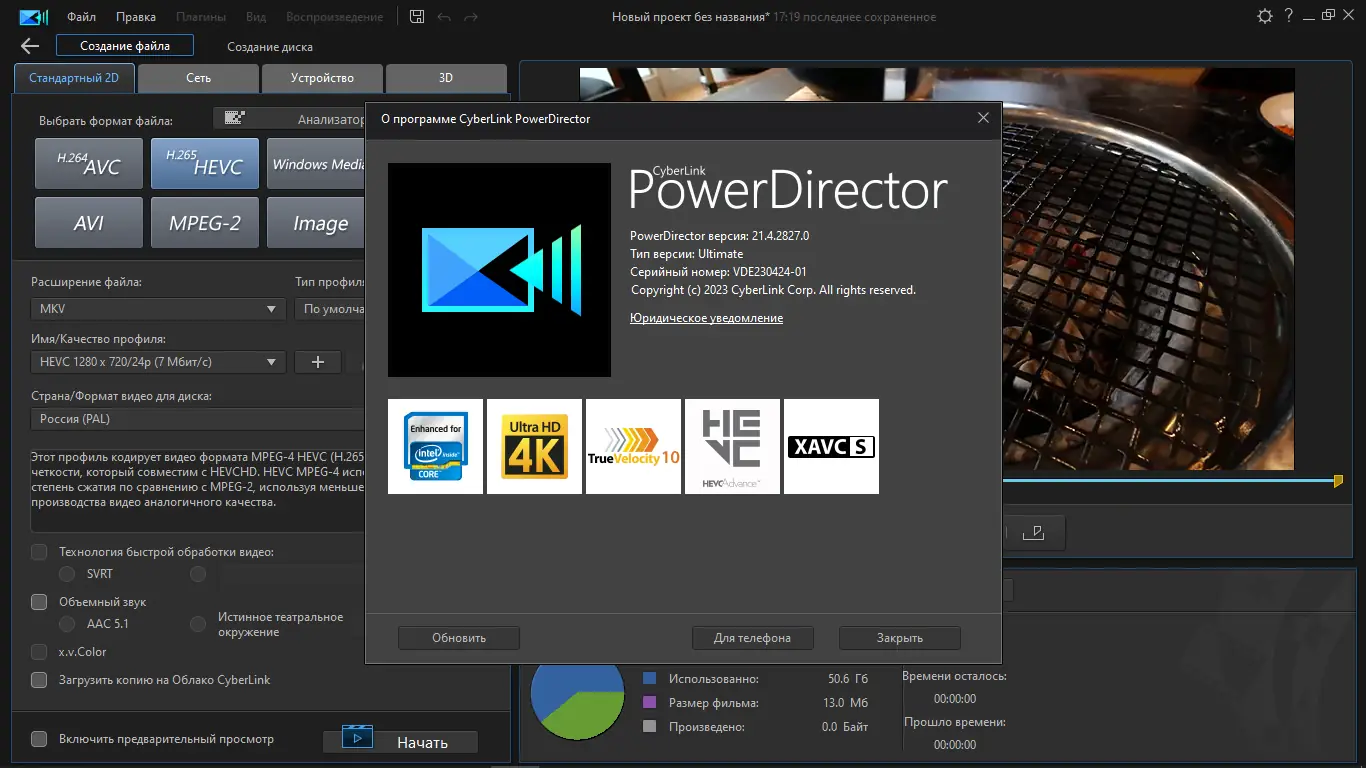Open the Юридическое уведомление link
The image size is (1366, 768).
click(705, 318)
